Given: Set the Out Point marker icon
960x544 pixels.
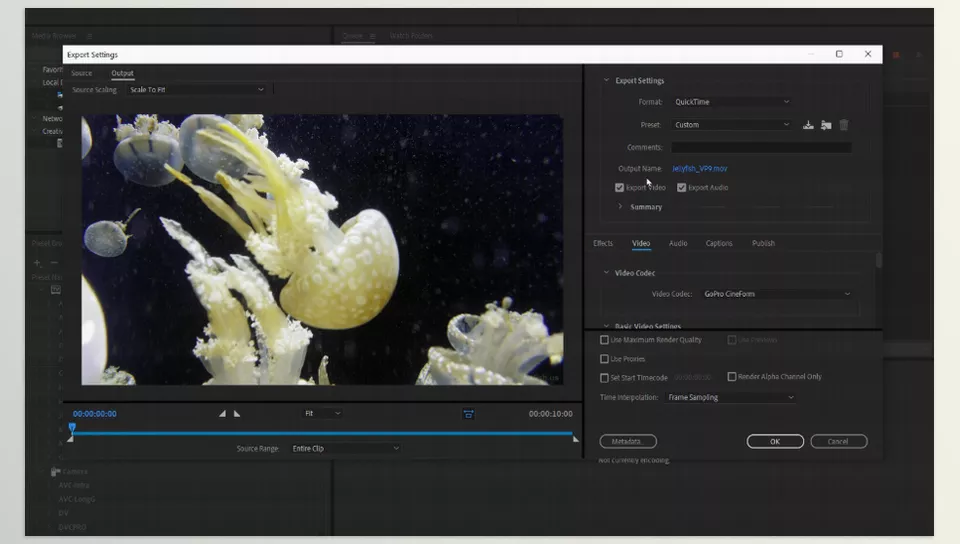Looking at the screenshot, I should coord(237,414).
